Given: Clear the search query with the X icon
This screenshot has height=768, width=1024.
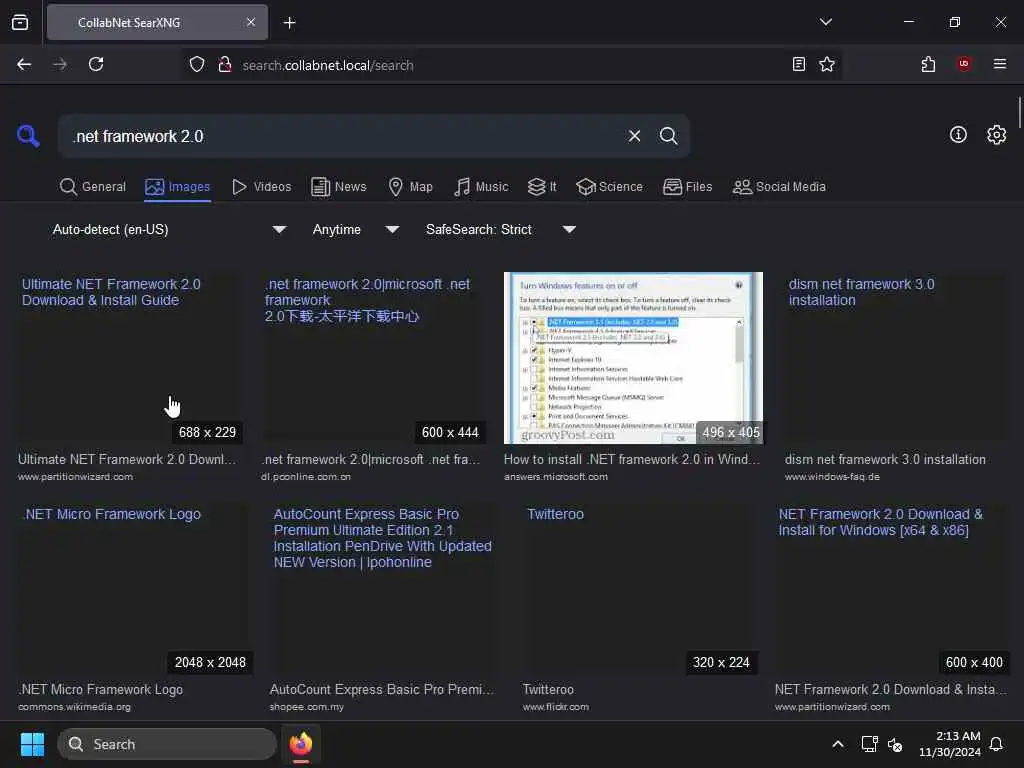Looking at the screenshot, I should click(634, 136).
